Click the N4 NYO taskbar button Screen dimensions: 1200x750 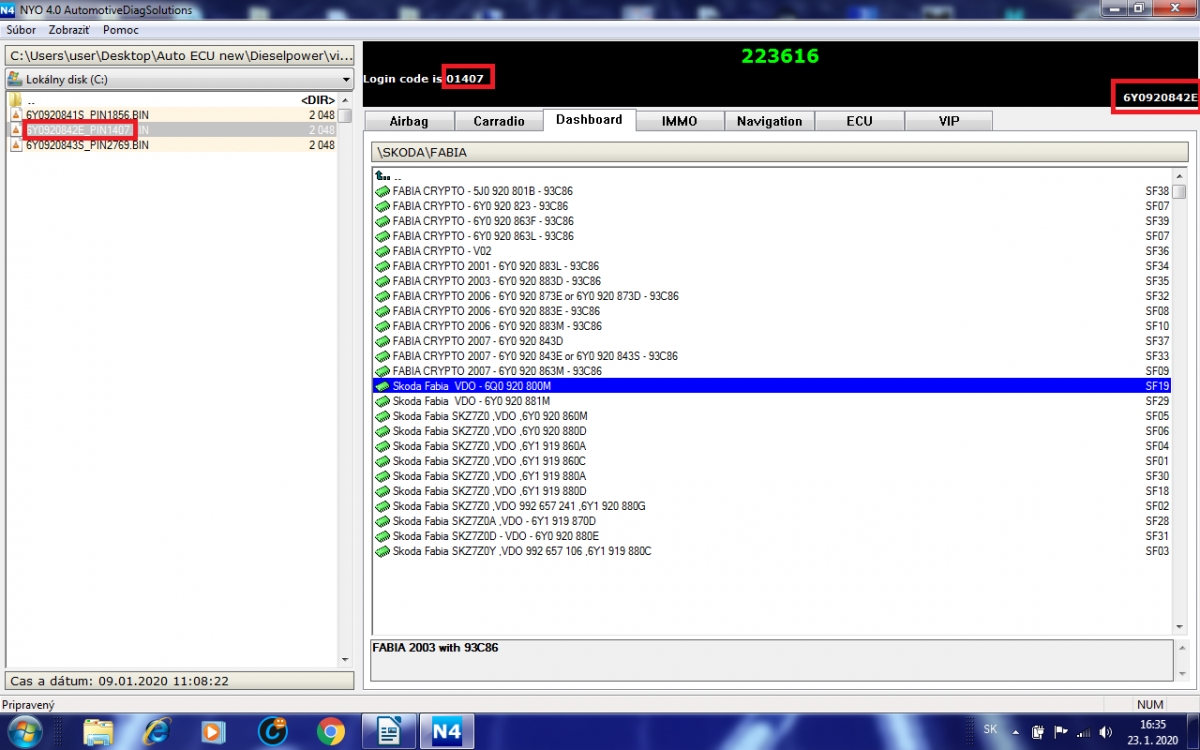tap(447, 732)
